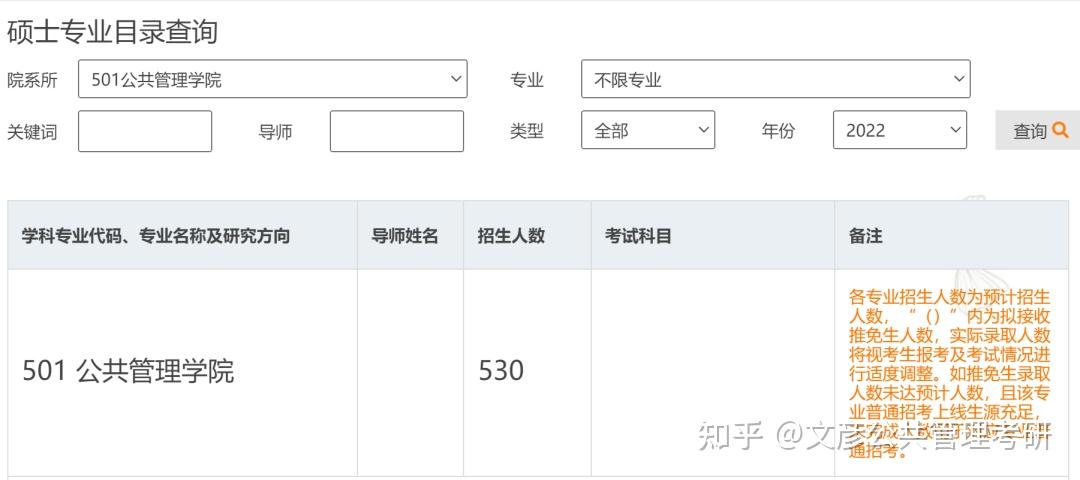Click the search magnifier icon on 查询

[x=1060, y=129]
